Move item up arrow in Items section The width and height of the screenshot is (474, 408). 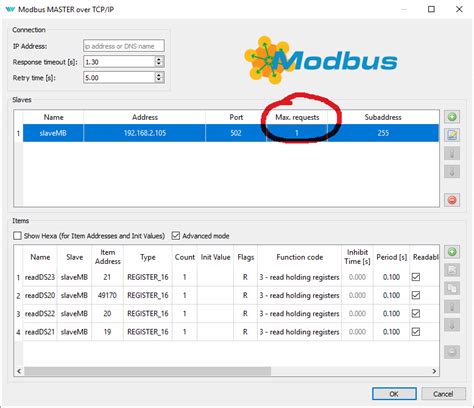pos(452,306)
